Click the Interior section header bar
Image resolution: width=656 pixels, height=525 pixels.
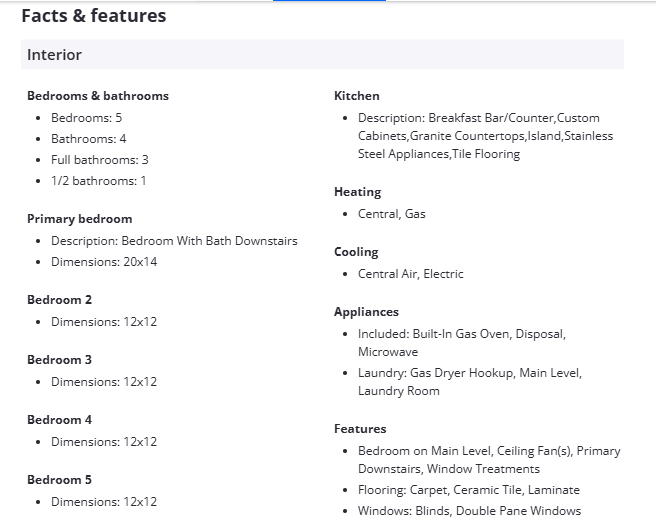pyautogui.click(x=322, y=55)
